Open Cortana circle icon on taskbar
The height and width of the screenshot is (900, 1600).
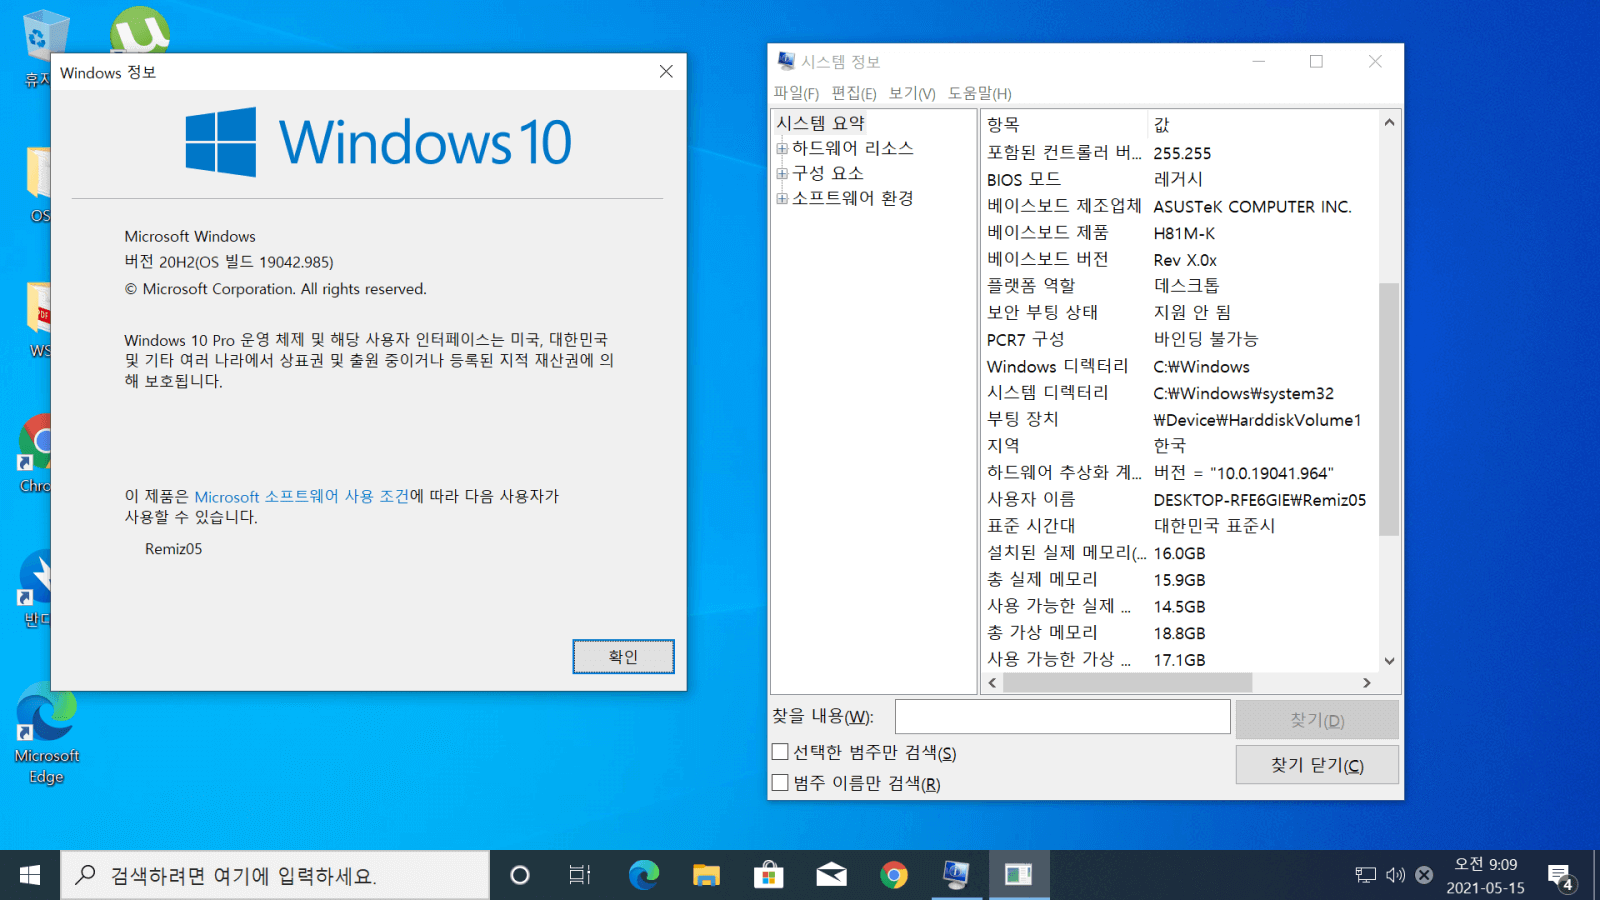(x=519, y=875)
